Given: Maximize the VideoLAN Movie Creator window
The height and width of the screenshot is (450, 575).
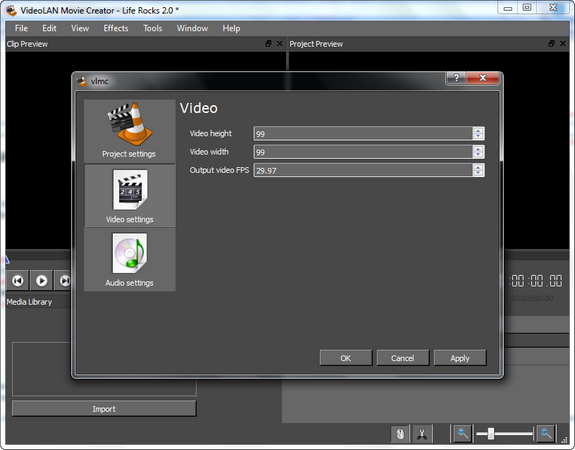Looking at the screenshot, I should (x=527, y=8).
